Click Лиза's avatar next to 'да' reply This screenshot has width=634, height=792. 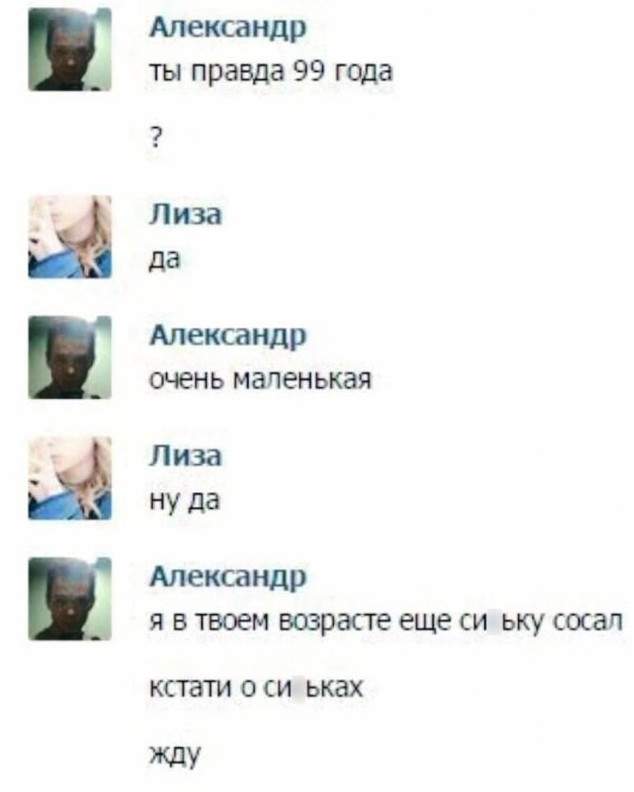pyautogui.click(x=70, y=237)
